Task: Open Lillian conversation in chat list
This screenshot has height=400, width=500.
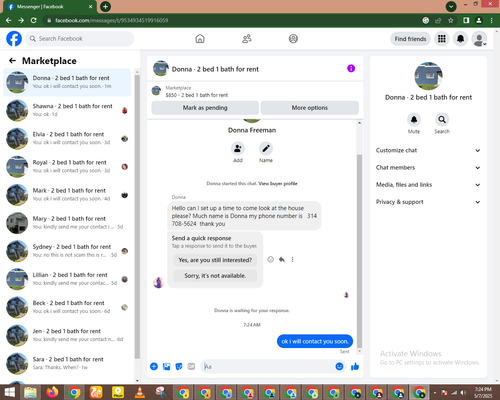Action: (67, 279)
